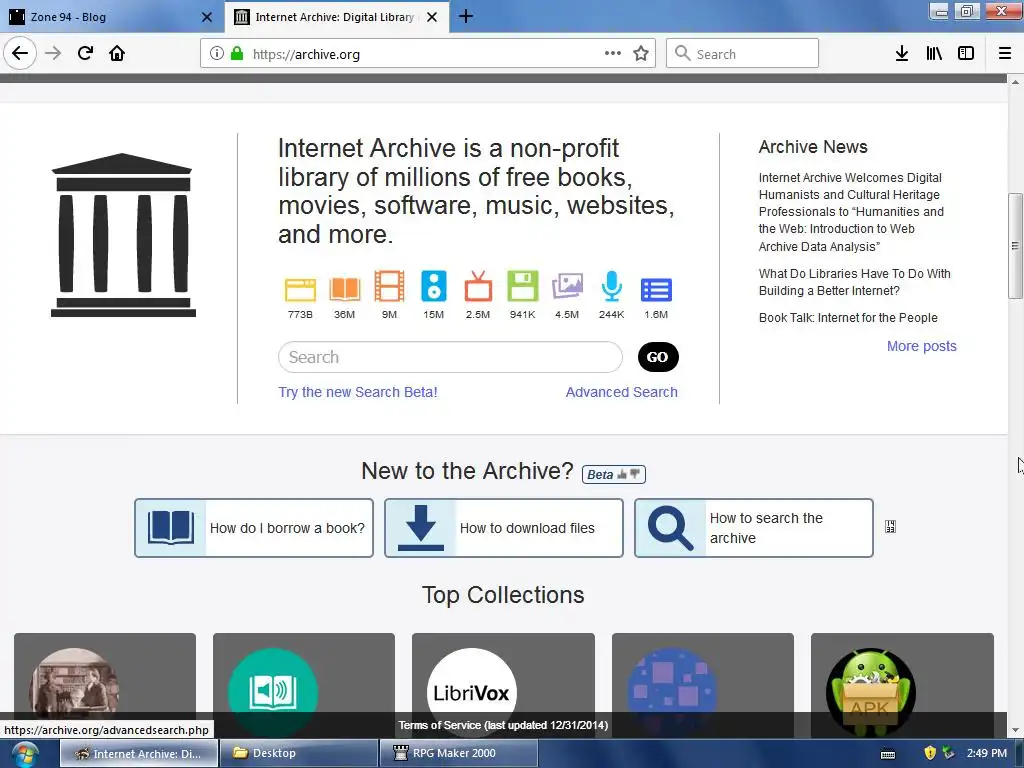The width and height of the screenshot is (1024, 768).
Task: Open the audio (15M) speaker icon
Action: 434,286
